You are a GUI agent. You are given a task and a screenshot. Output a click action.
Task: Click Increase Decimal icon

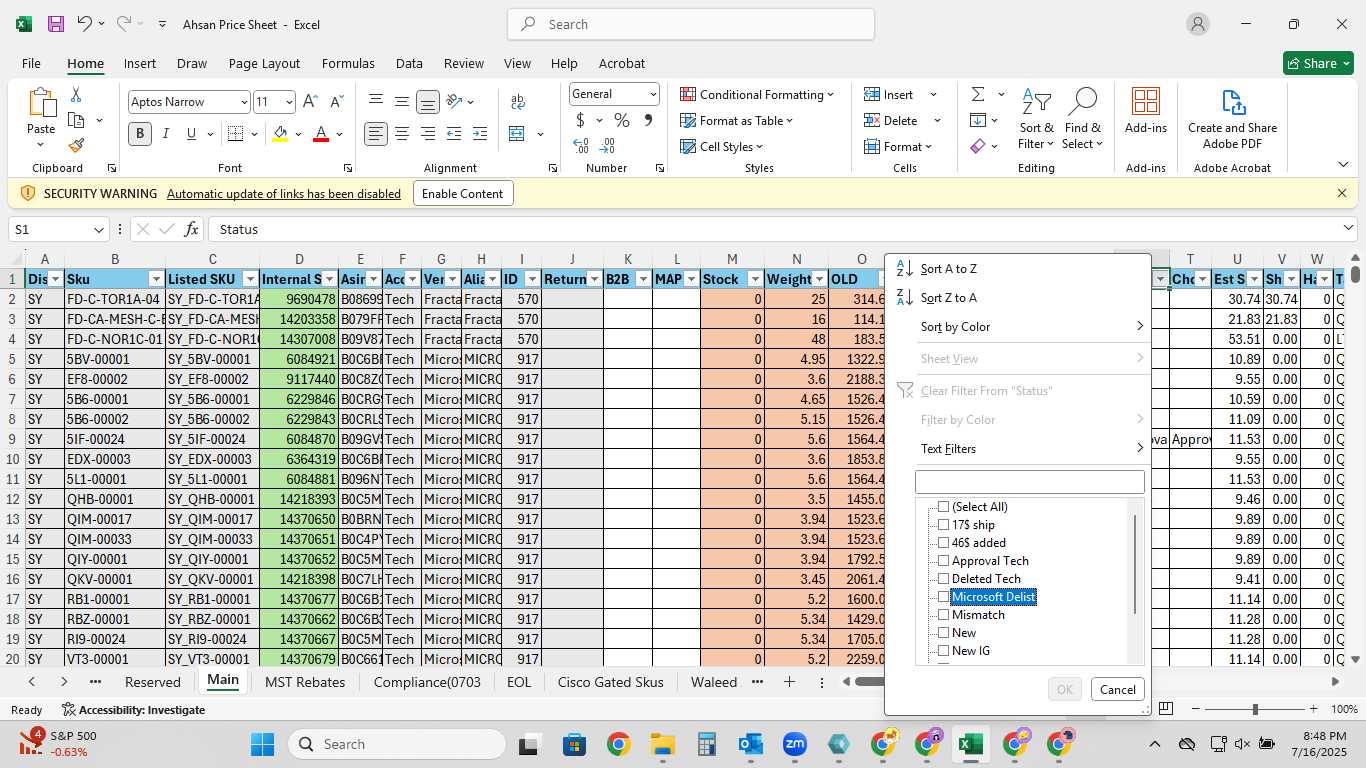click(581, 146)
